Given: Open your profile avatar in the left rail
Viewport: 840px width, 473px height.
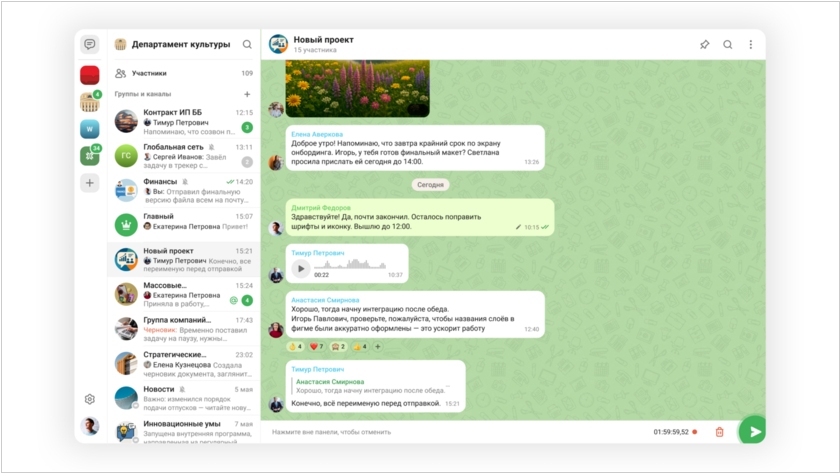Looking at the screenshot, I should 89,426.
